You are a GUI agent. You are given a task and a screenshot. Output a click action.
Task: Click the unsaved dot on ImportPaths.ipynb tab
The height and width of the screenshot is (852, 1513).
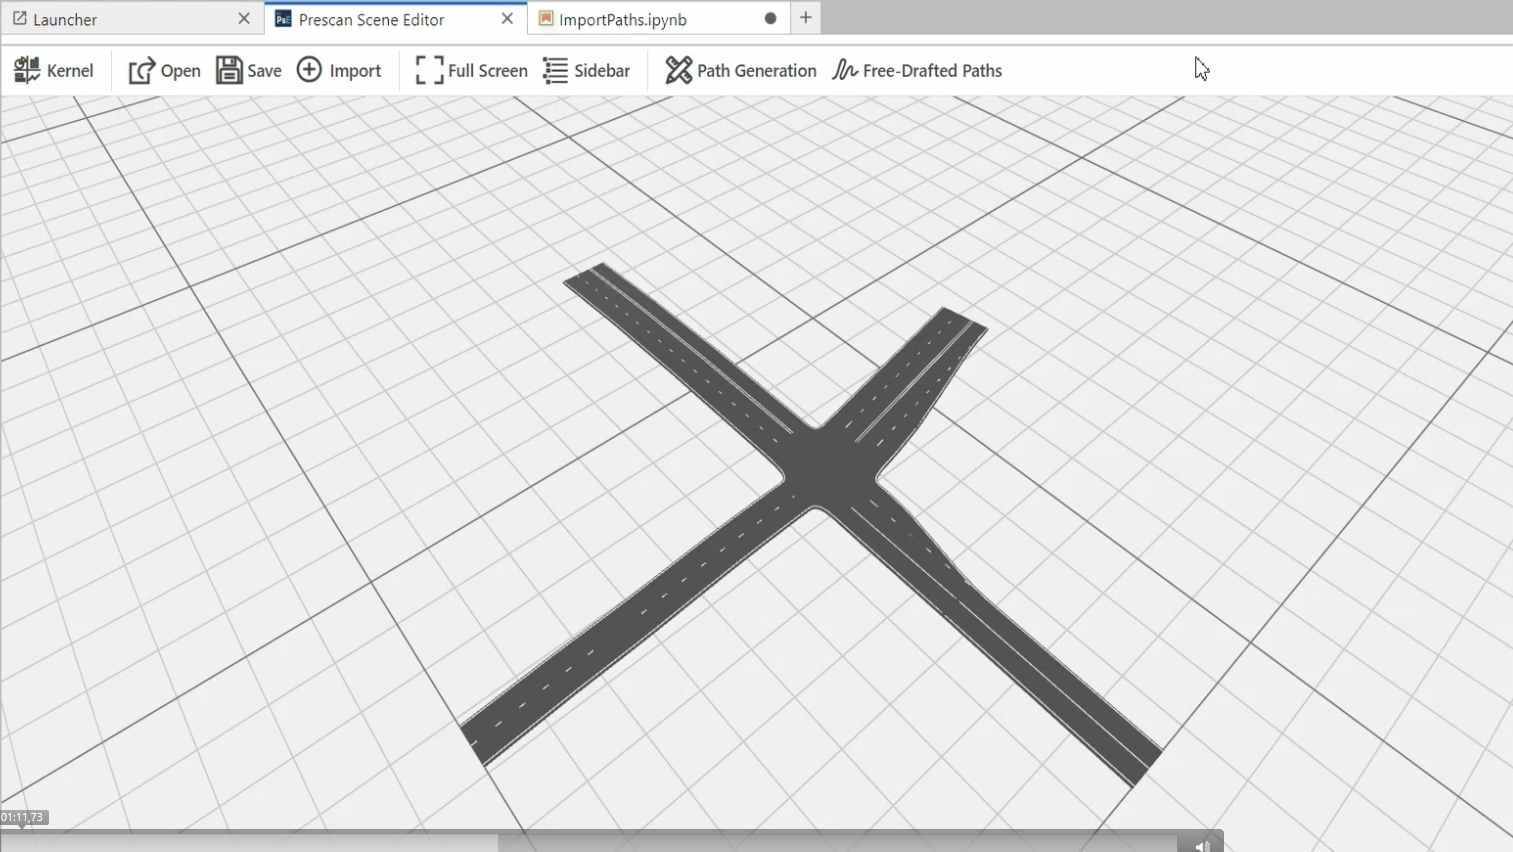(770, 19)
